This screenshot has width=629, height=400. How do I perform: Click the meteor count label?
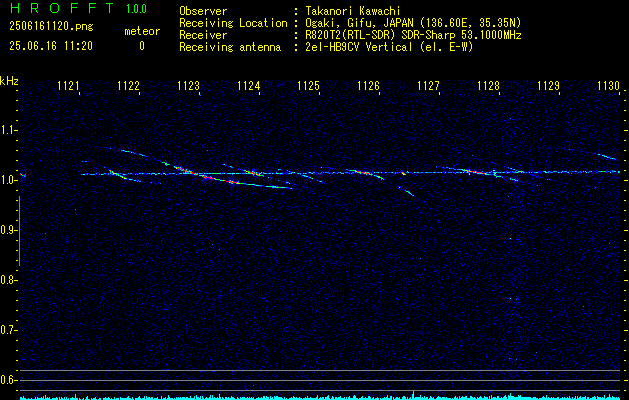[x=142, y=31]
